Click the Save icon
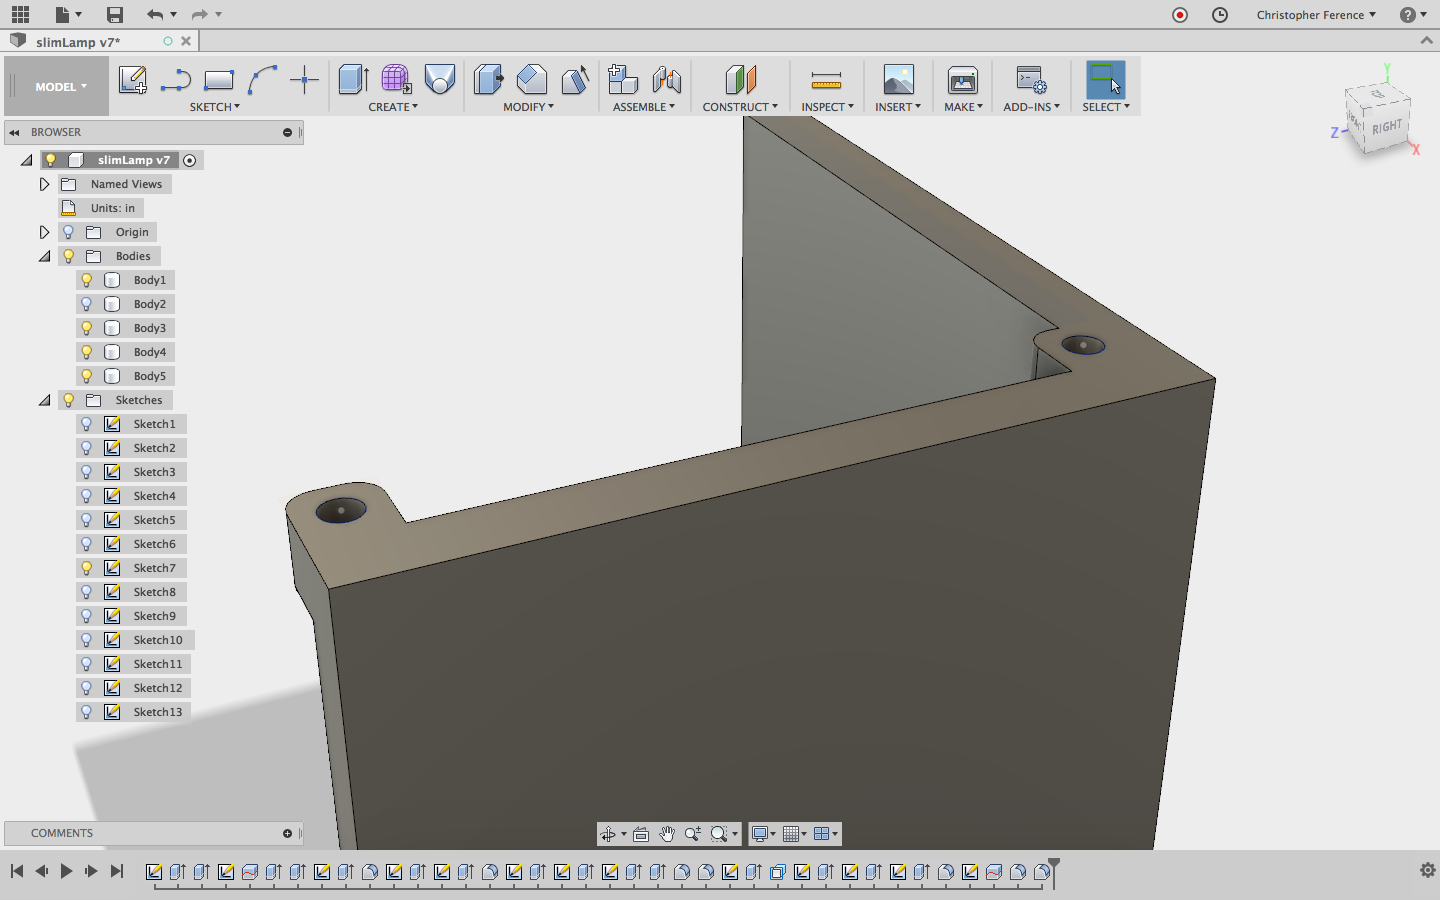The height and width of the screenshot is (900, 1440). (x=115, y=14)
